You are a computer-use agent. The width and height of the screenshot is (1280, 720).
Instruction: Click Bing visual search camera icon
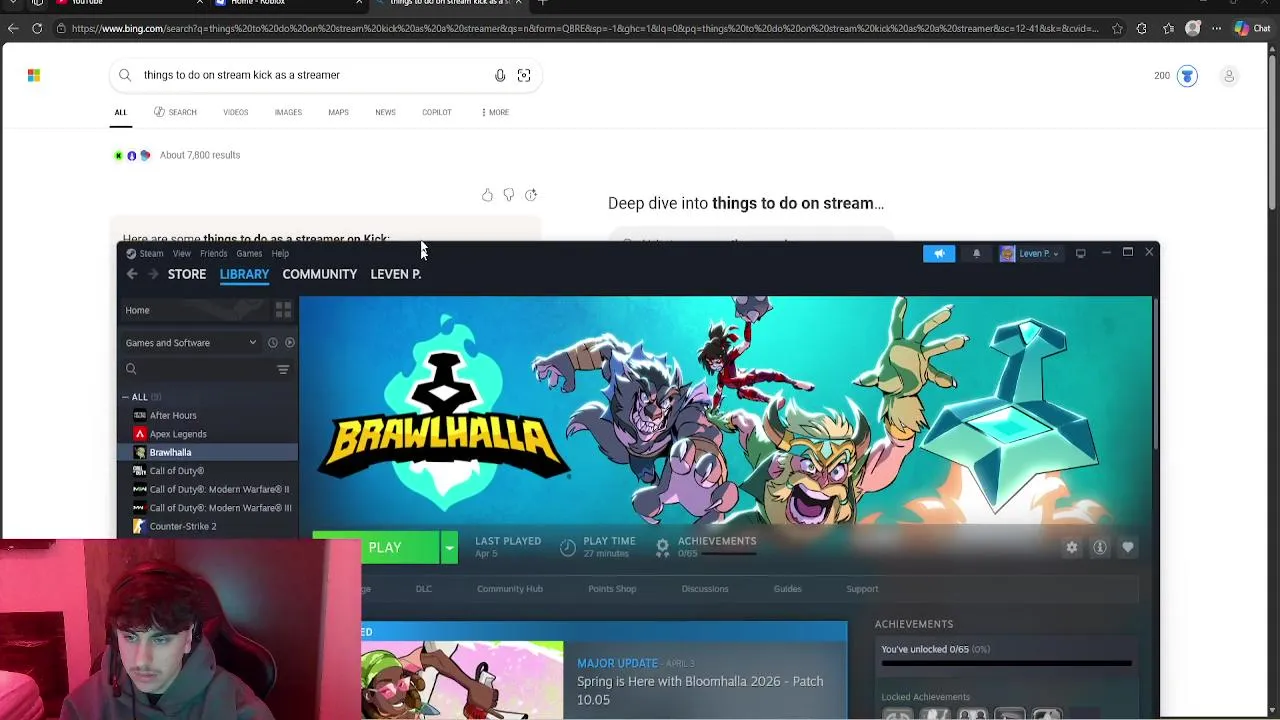tap(524, 75)
